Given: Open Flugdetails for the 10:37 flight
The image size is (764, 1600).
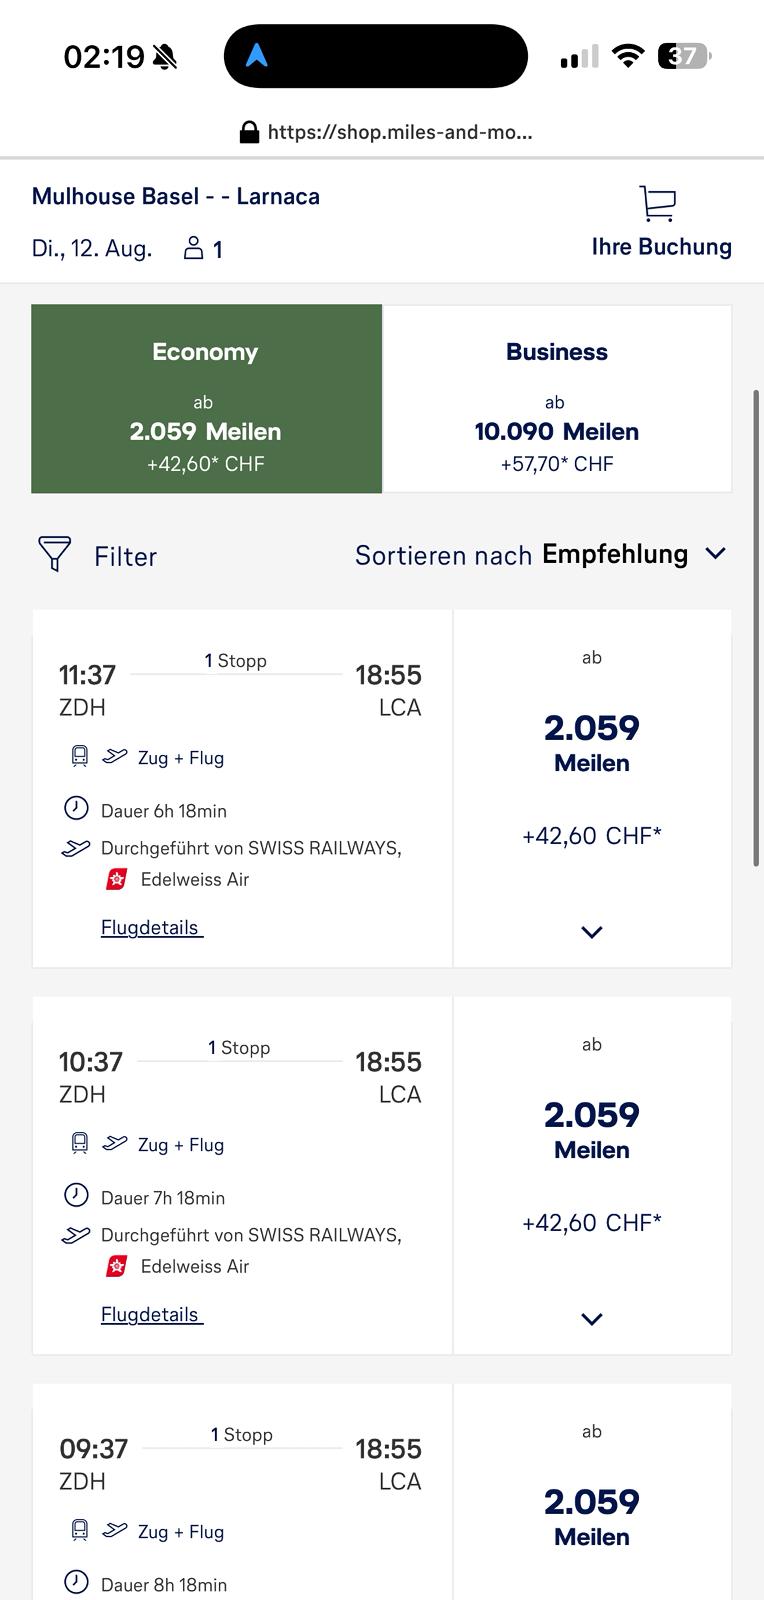Looking at the screenshot, I should click(151, 1315).
